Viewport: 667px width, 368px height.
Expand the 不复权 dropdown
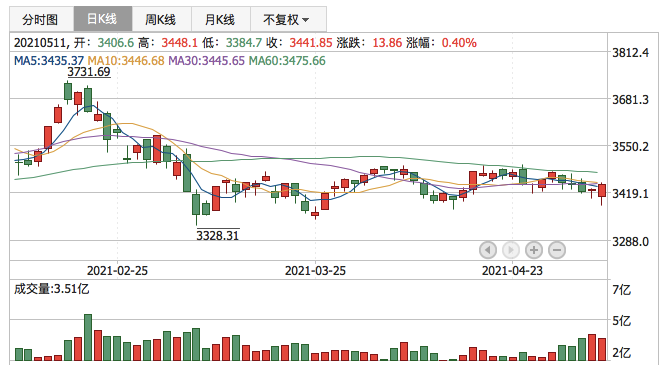[288, 19]
